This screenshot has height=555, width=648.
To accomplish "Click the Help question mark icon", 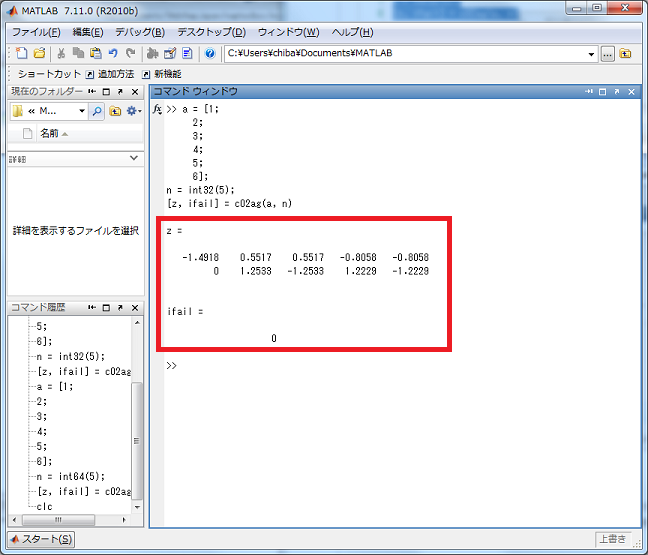I will tap(210, 53).
